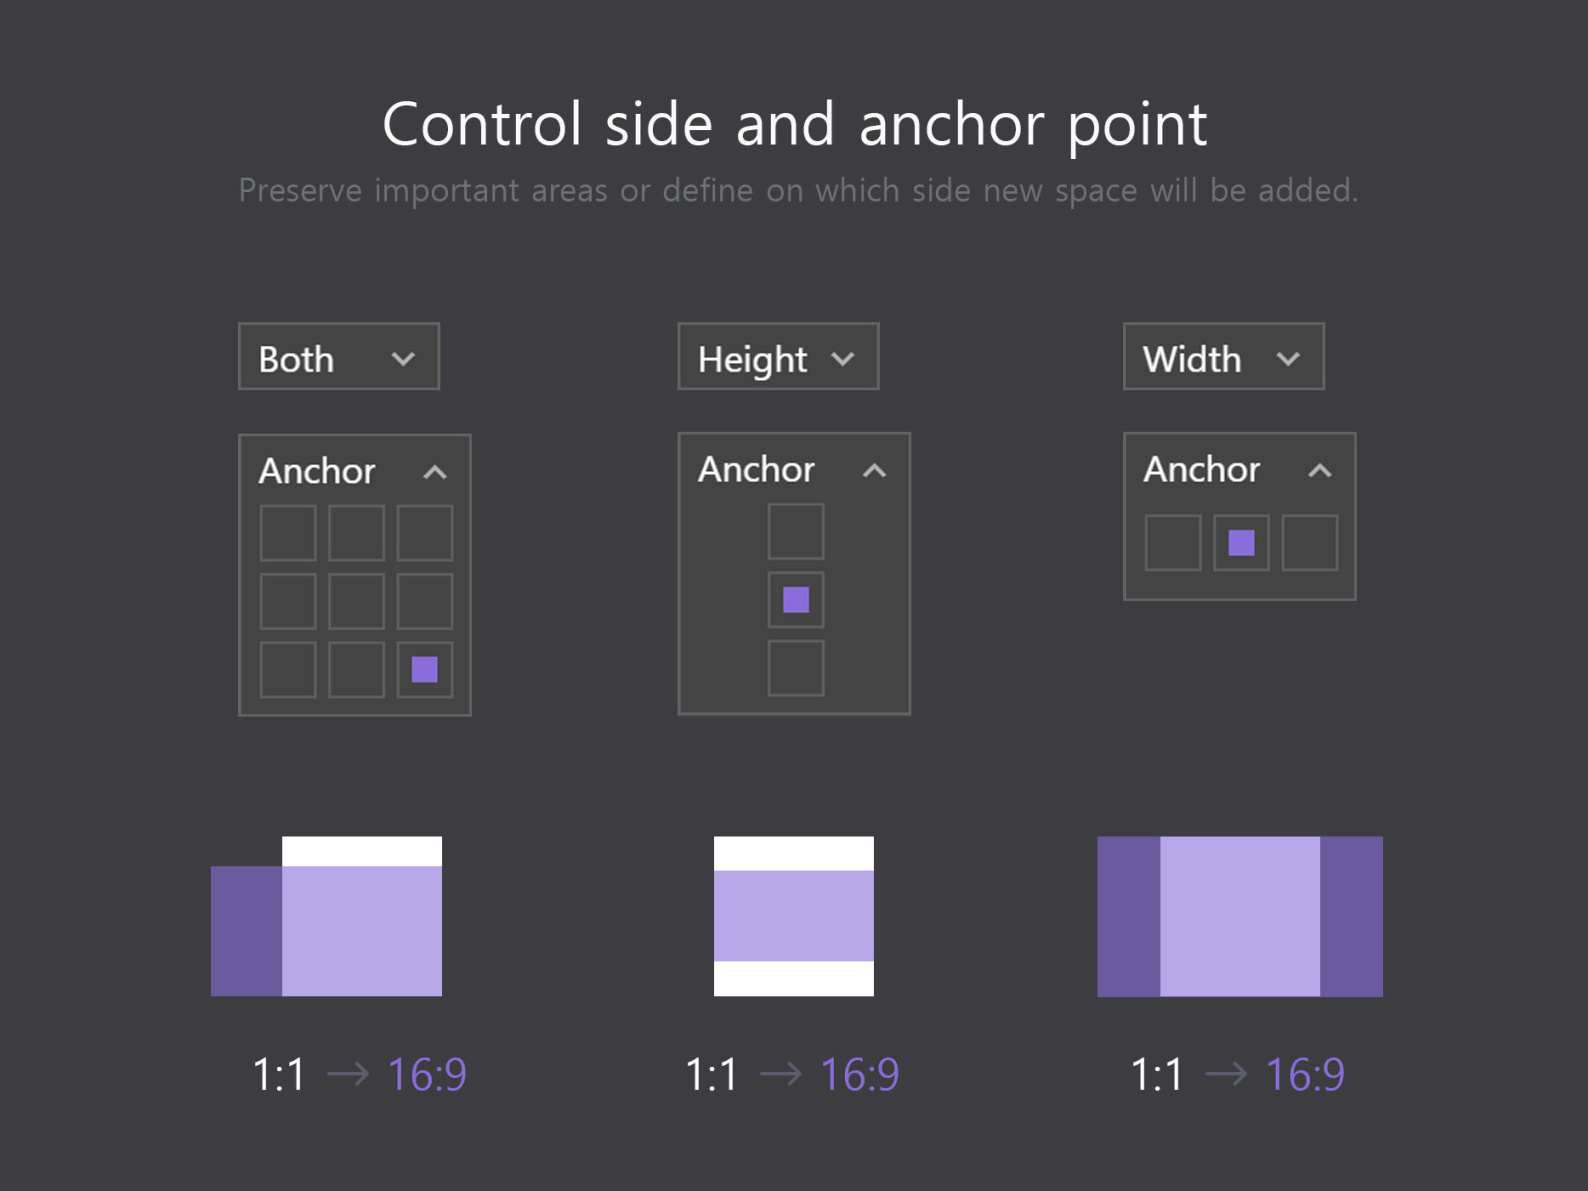The image size is (1588, 1191).
Task: Select bottom-left anchor in the Both grid
Action: 288,669
